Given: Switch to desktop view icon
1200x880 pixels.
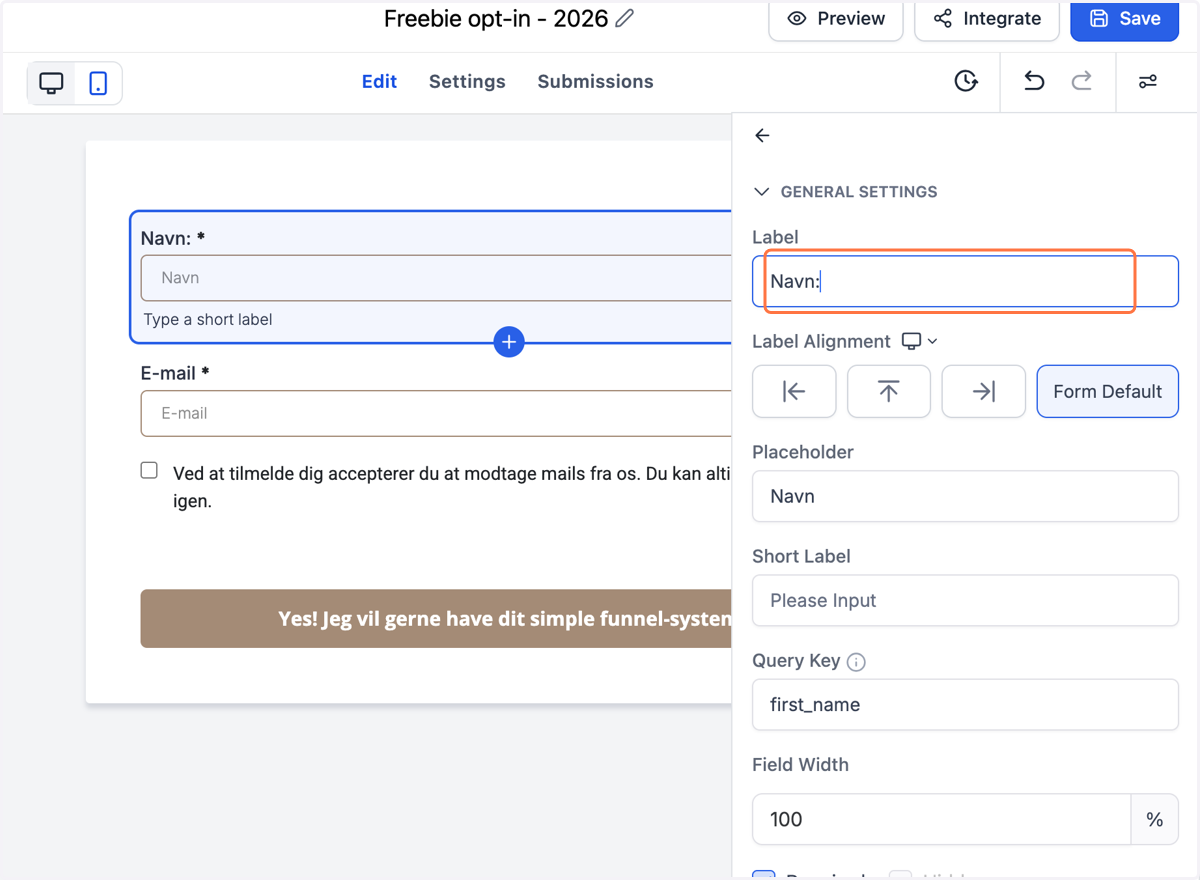Looking at the screenshot, I should tap(52, 83).
